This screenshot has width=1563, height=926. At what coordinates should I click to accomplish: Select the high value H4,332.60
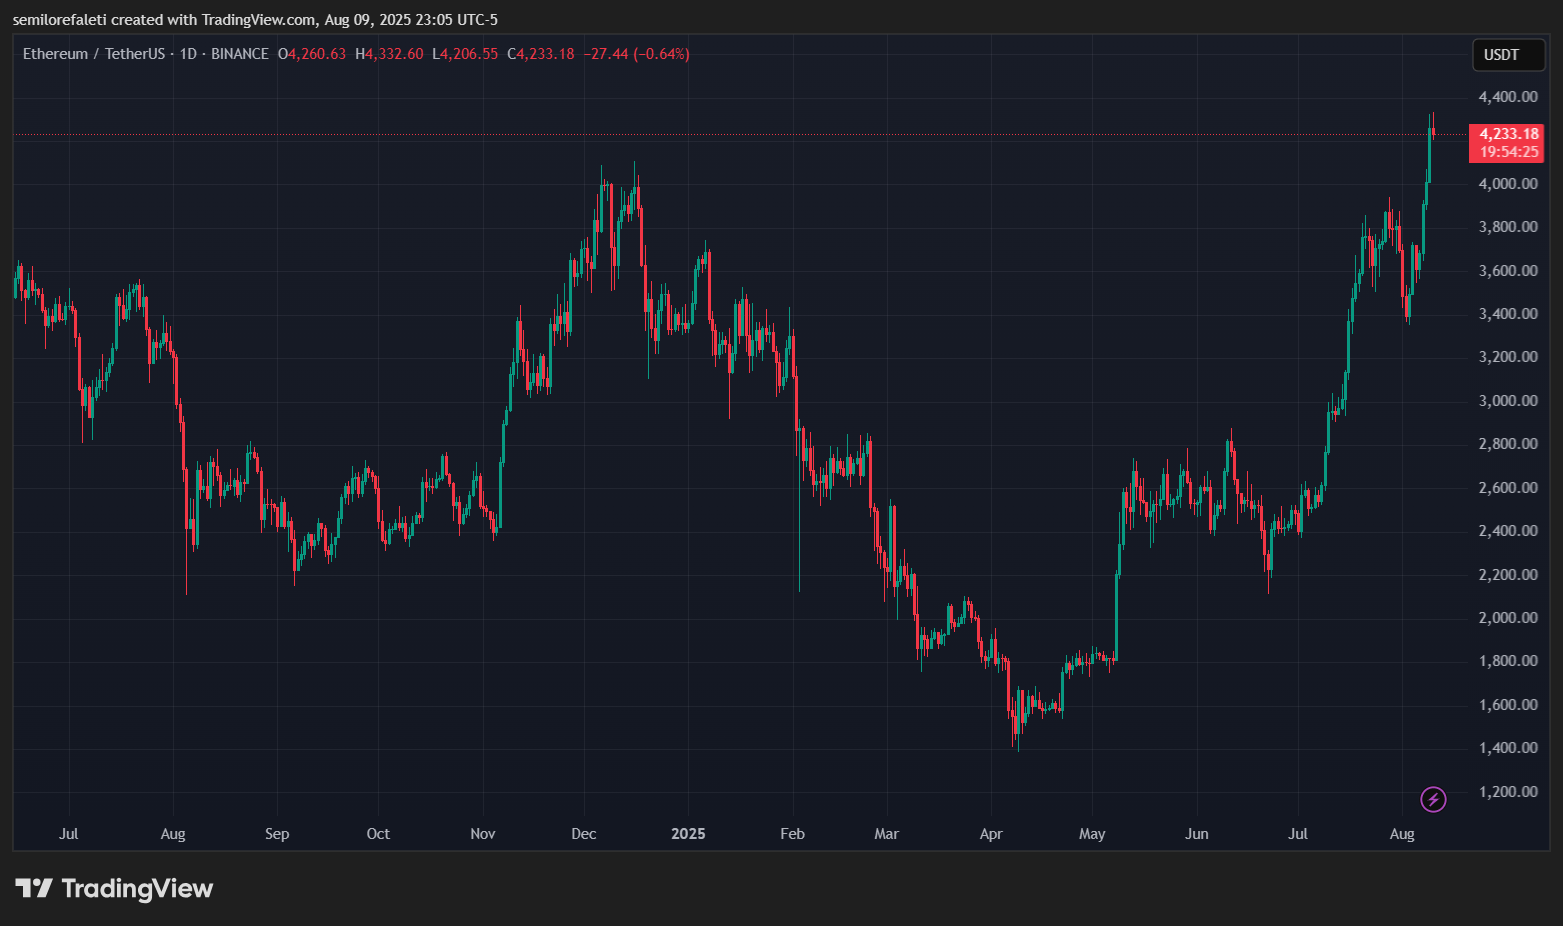coord(389,54)
